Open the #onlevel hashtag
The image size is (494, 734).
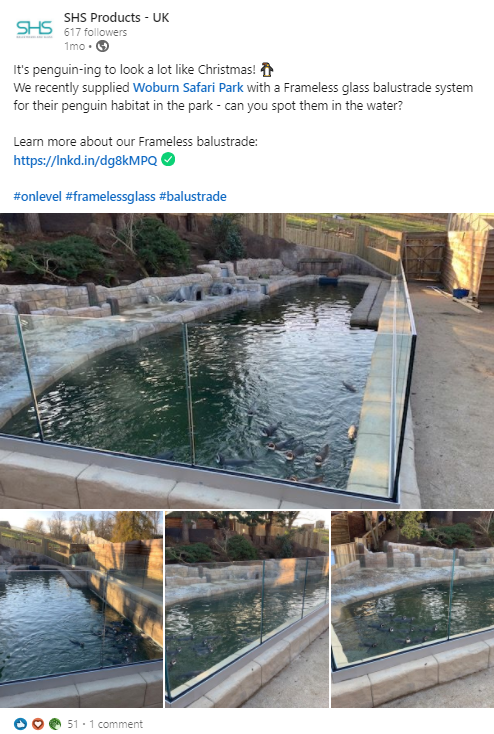[37, 197]
